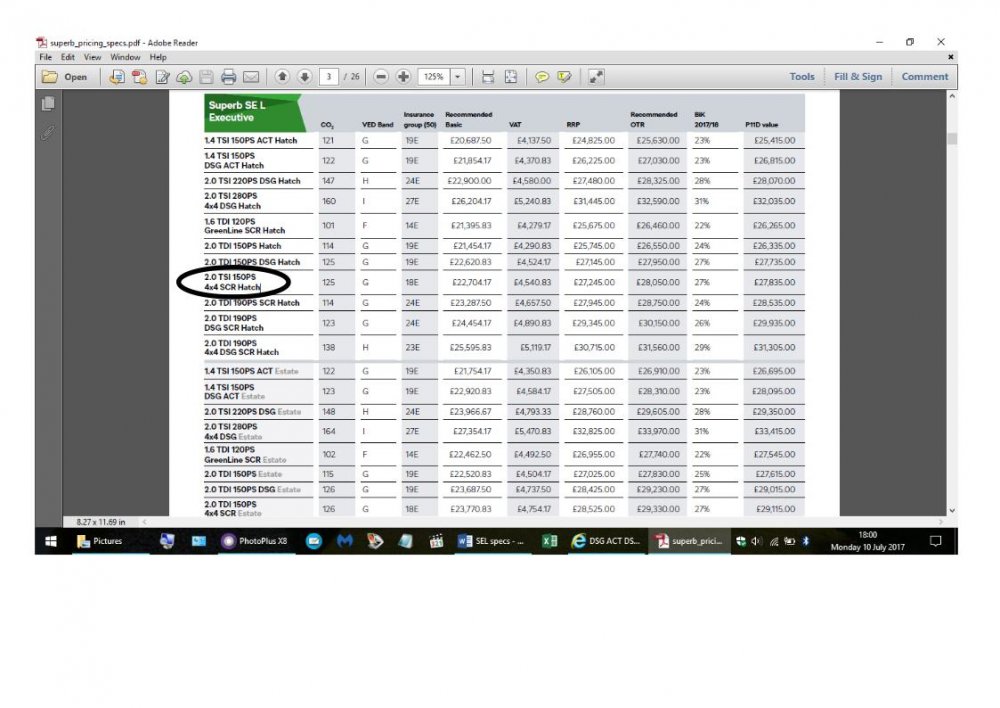Go to next page with down arrow
This screenshot has height=708, width=1000.
pyautogui.click(x=305, y=77)
